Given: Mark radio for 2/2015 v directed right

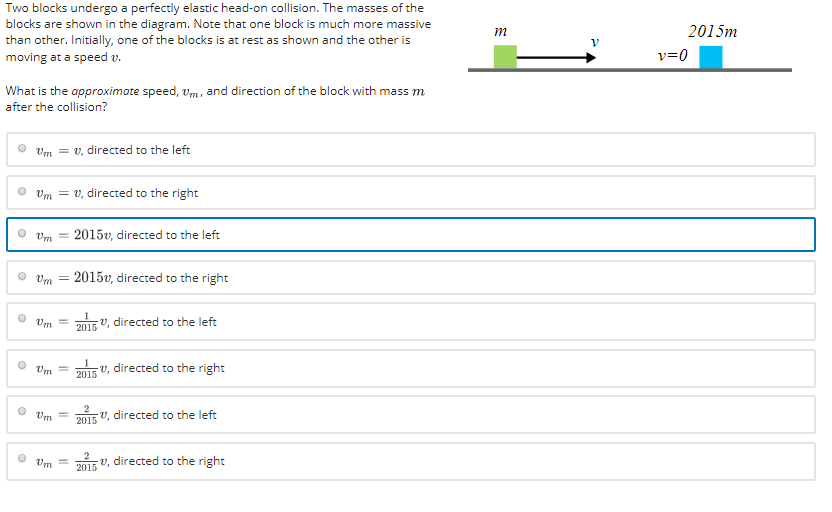Looking at the screenshot, I should pos(22,461).
